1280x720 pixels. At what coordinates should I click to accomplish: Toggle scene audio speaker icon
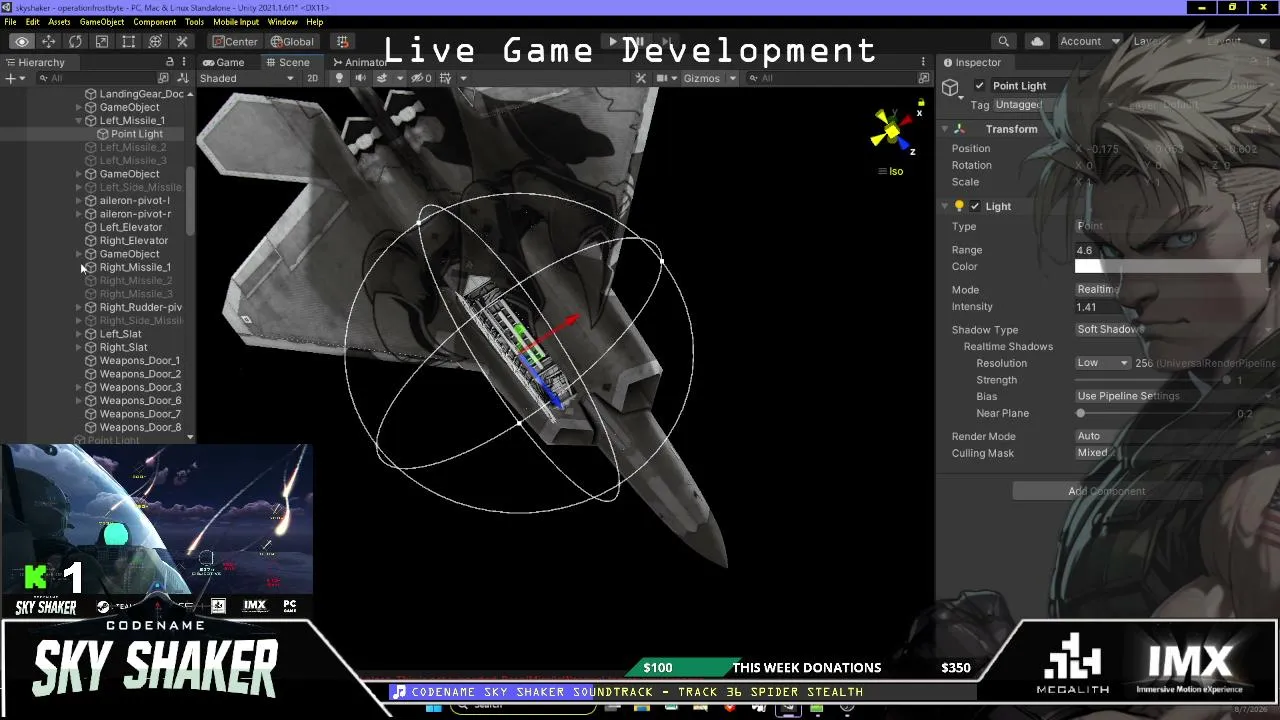(360, 78)
